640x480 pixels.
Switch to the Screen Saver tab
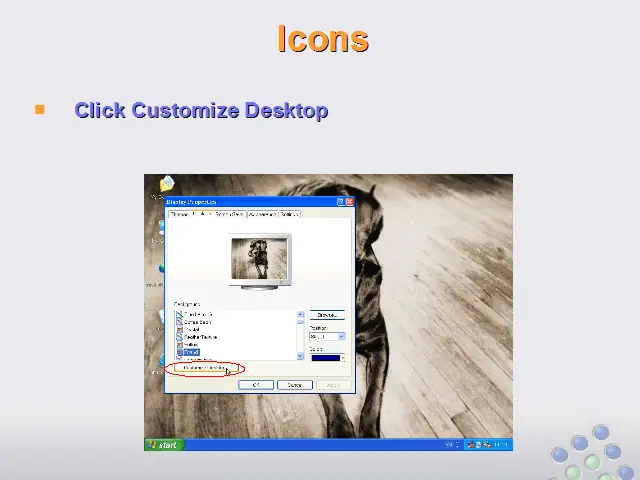pyautogui.click(x=230, y=214)
